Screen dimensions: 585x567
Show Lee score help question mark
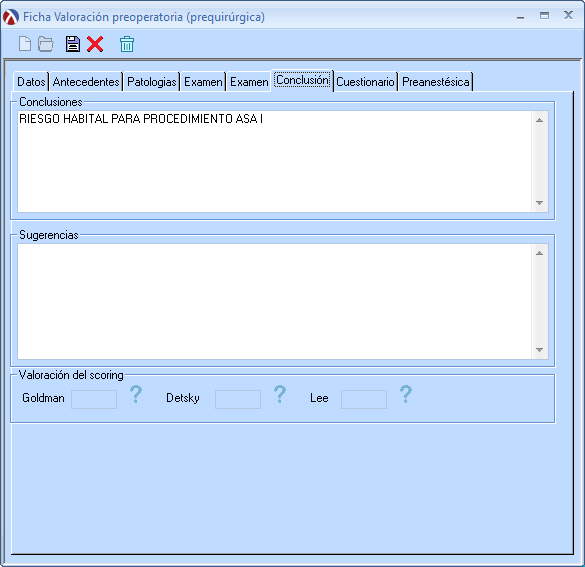(x=406, y=394)
